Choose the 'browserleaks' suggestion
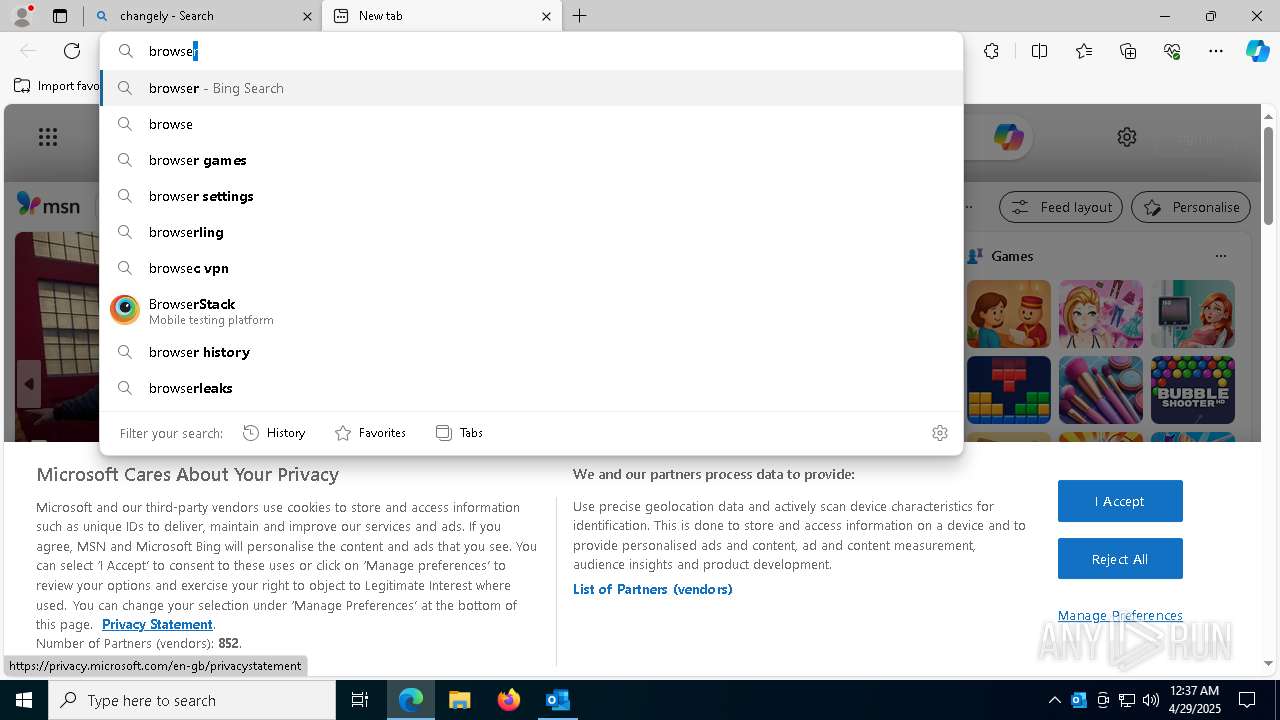Viewport: 1280px width, 720px height. pyautogui.click(x=531, y=388)
